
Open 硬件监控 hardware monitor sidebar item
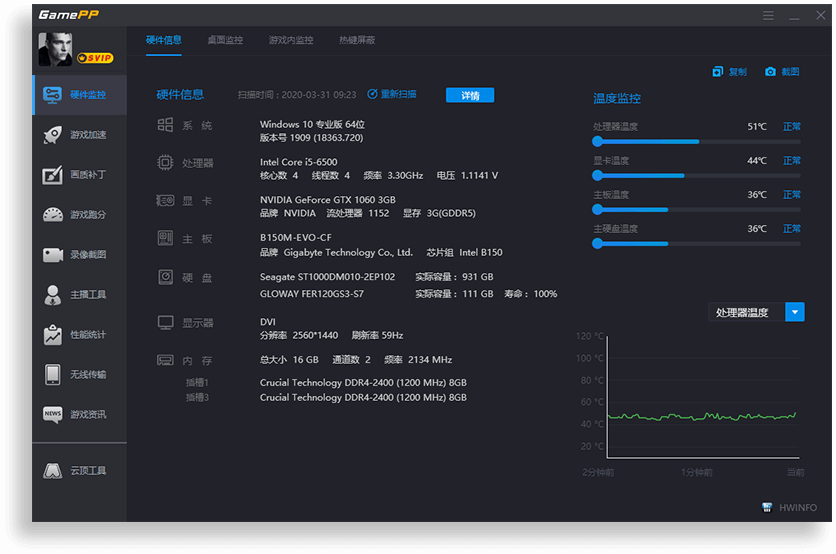[80, 95]
